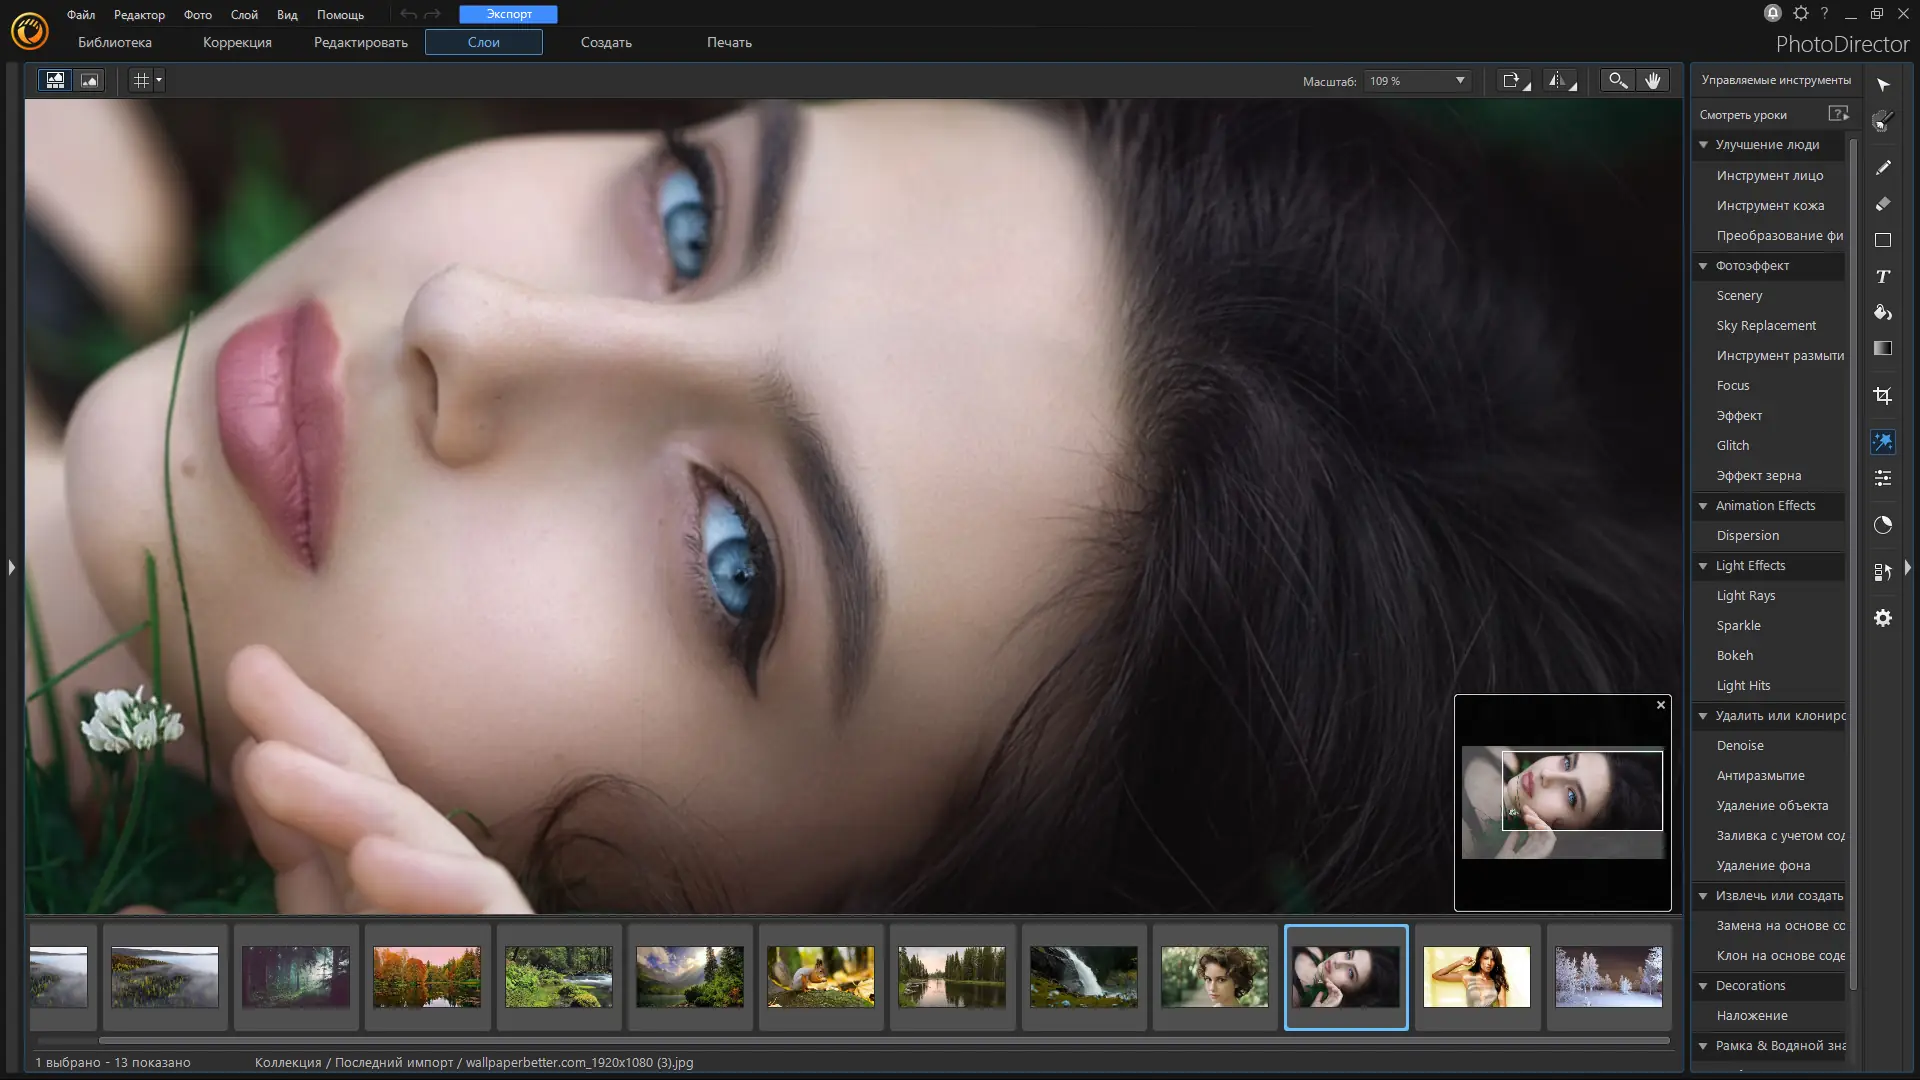
Task: Select the Crop tool
Action: click(1883, 396)
